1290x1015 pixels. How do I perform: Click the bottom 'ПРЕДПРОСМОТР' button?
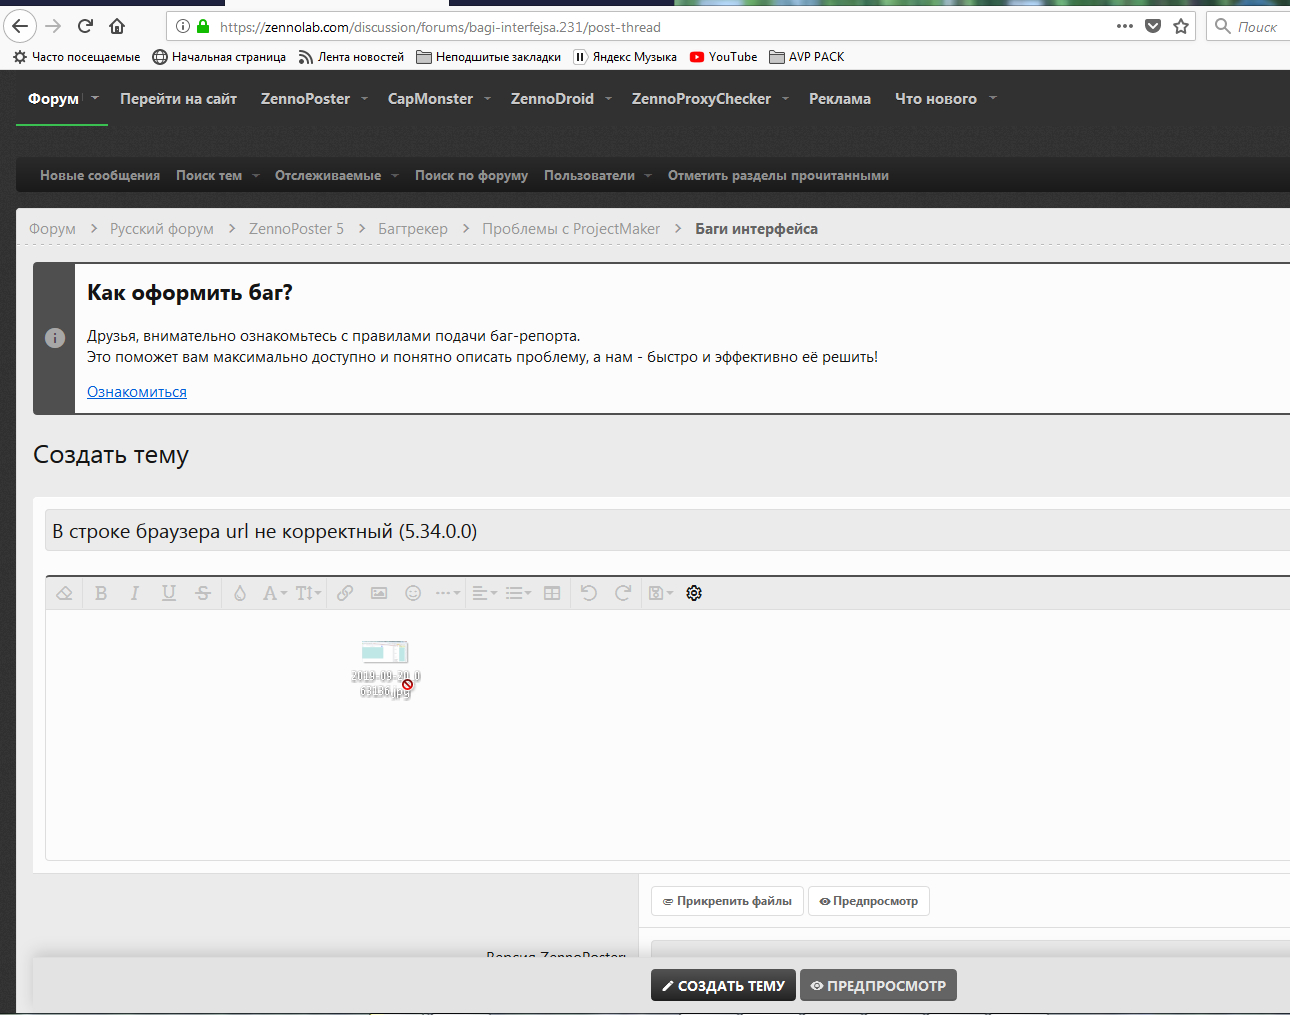point(878,985)
